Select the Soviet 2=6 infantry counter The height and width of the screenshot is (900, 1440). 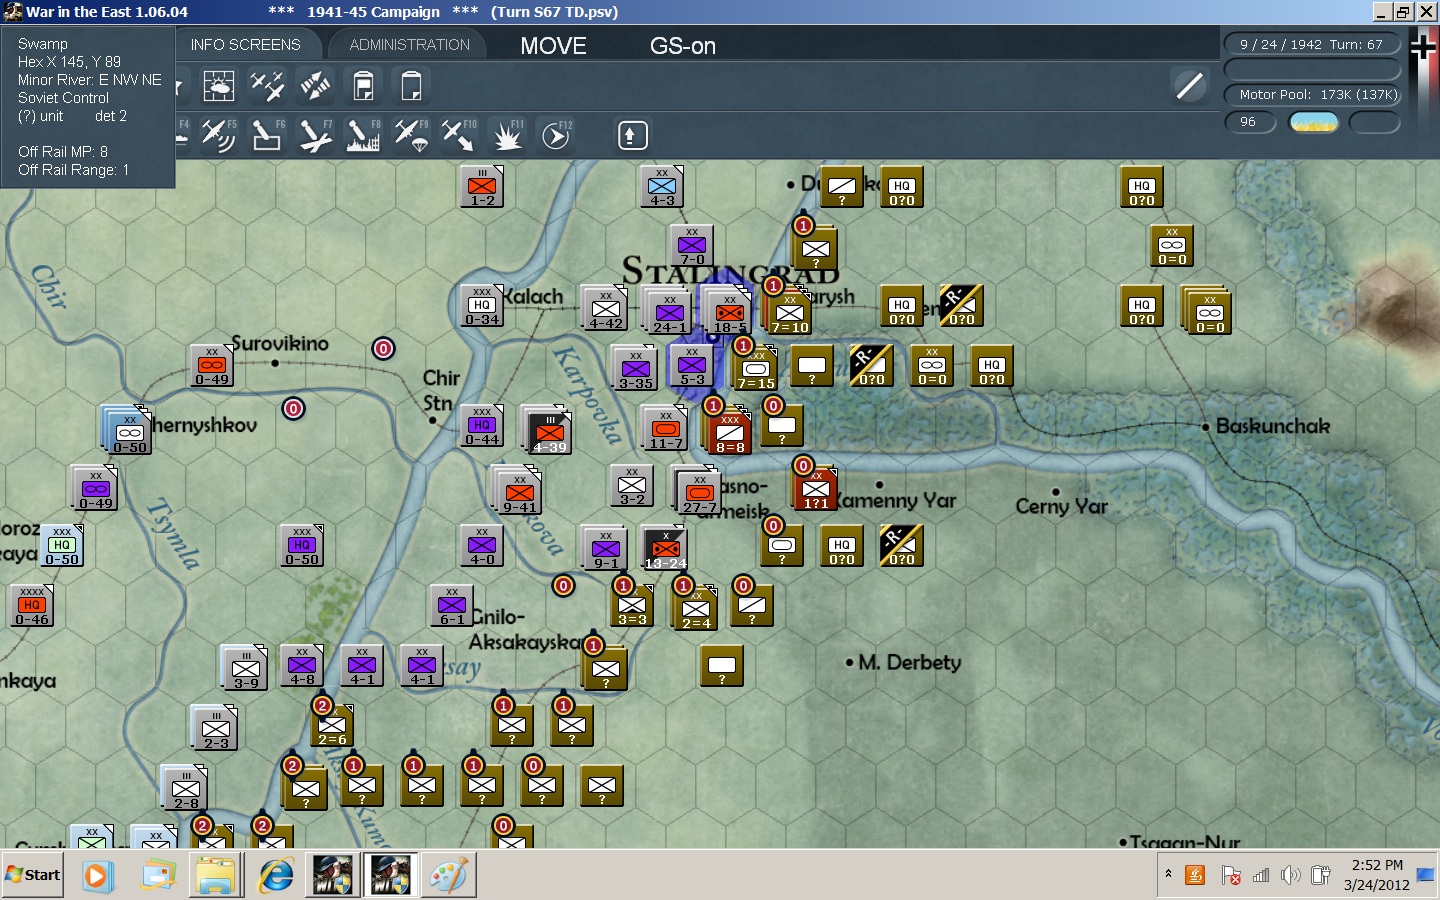332,725
